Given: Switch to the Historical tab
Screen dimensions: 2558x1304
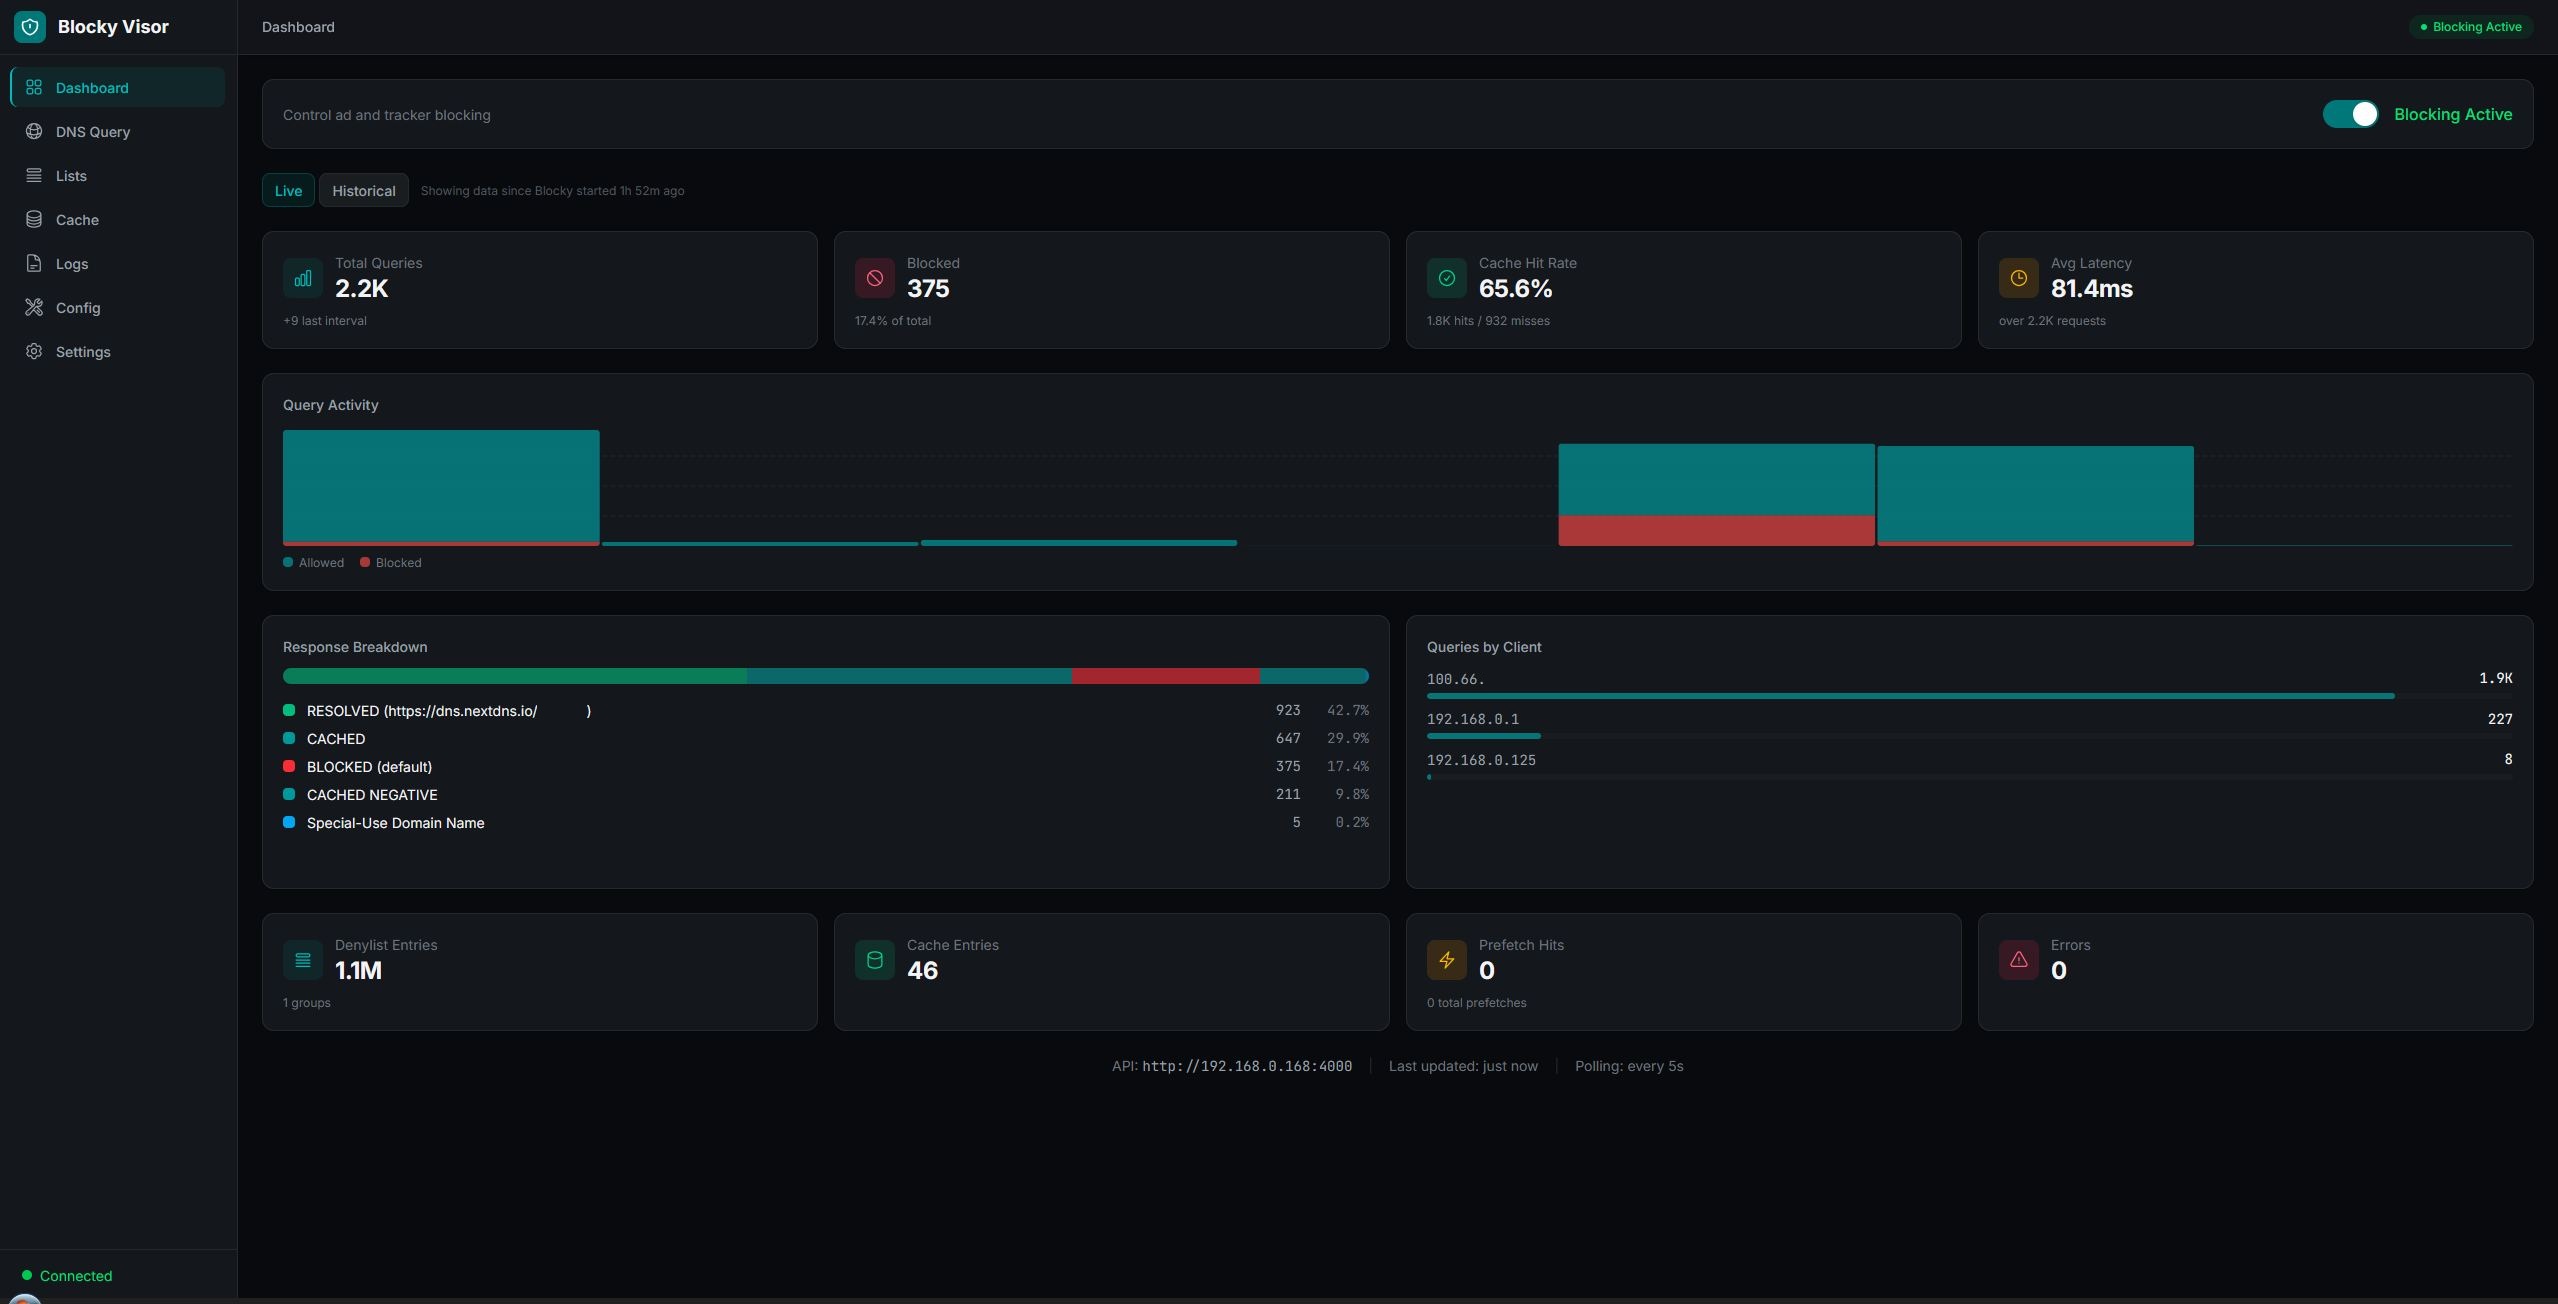Looking at the screenshot, I should (363, 191).
